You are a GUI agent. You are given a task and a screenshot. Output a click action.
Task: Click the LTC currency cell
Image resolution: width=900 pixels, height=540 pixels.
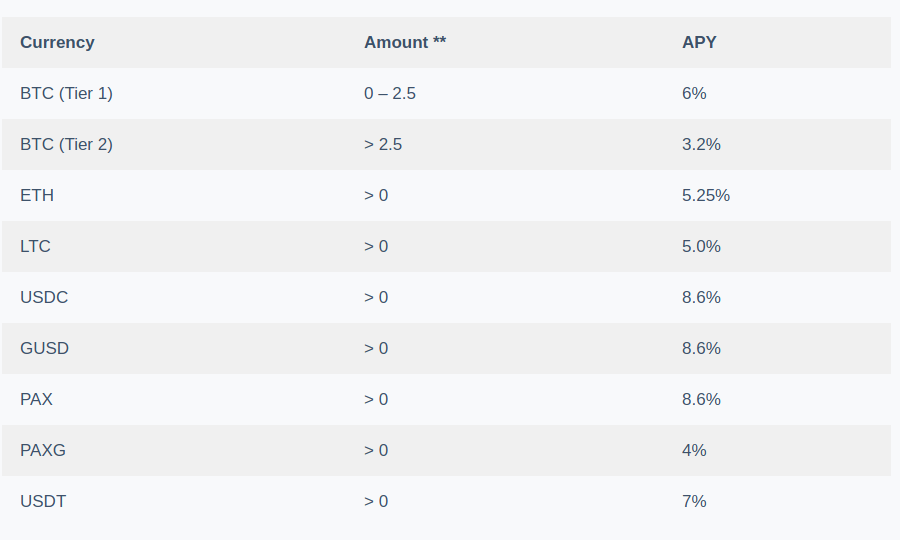click(x=36, y=246)
